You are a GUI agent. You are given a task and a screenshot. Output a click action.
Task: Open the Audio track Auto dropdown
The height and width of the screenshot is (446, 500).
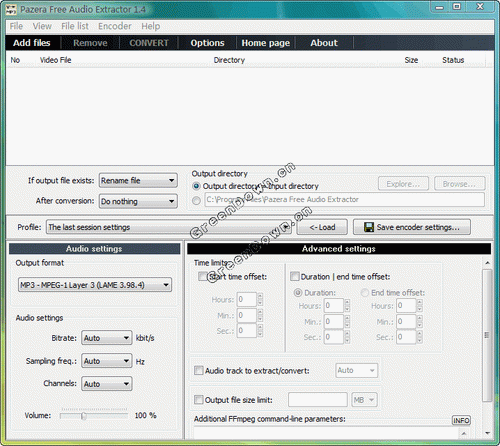(356, 370)
